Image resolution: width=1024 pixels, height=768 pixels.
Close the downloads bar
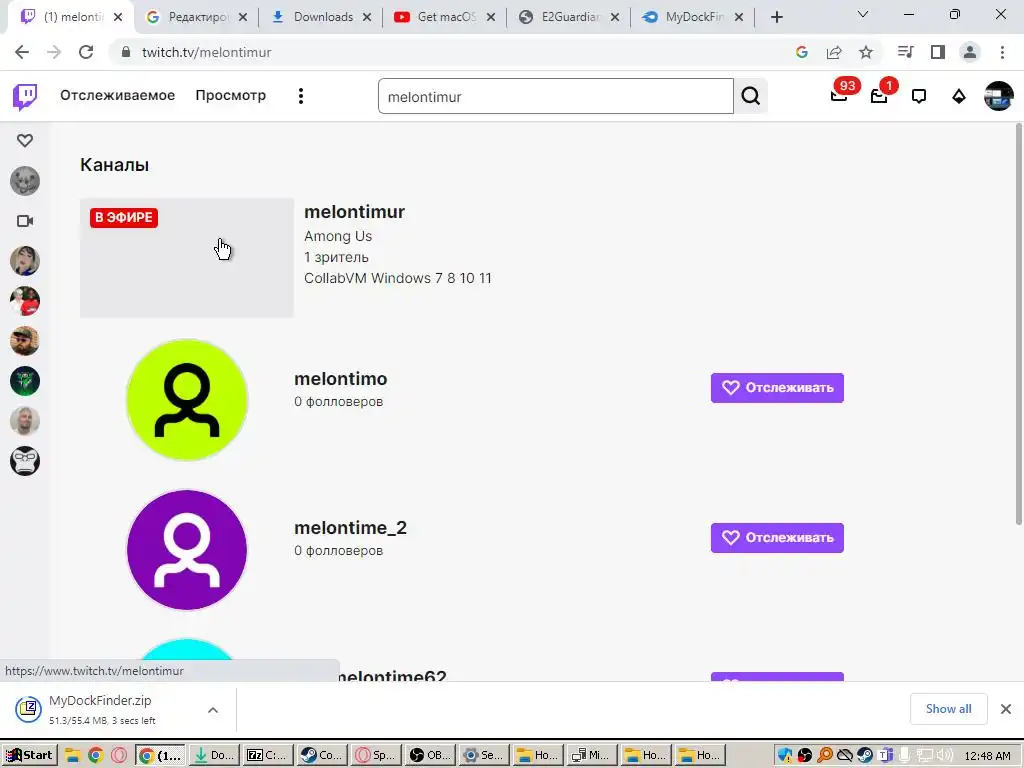(1006, 709)
